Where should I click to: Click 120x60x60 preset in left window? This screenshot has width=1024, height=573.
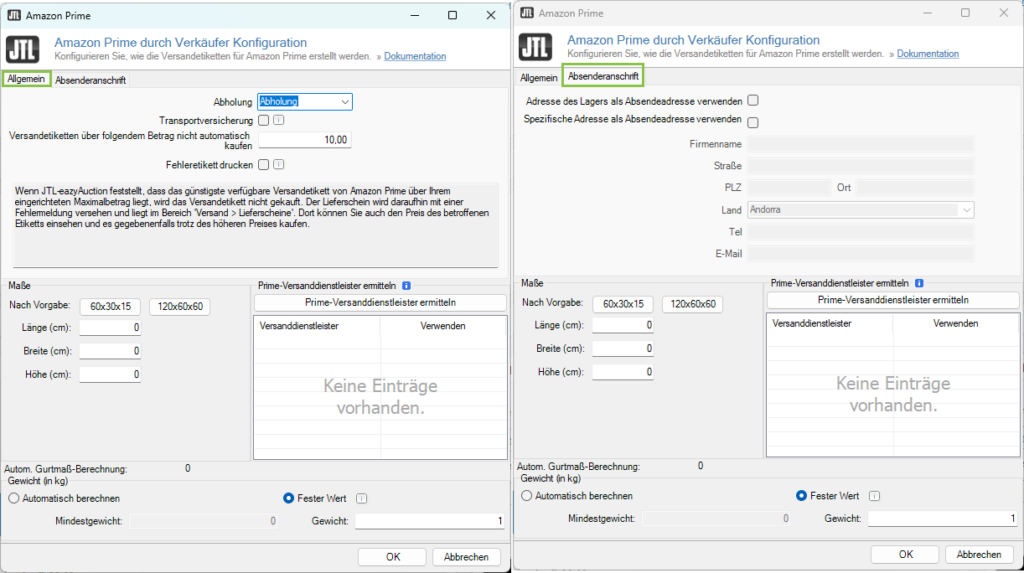pyautogui.click(x=180, y=306)
